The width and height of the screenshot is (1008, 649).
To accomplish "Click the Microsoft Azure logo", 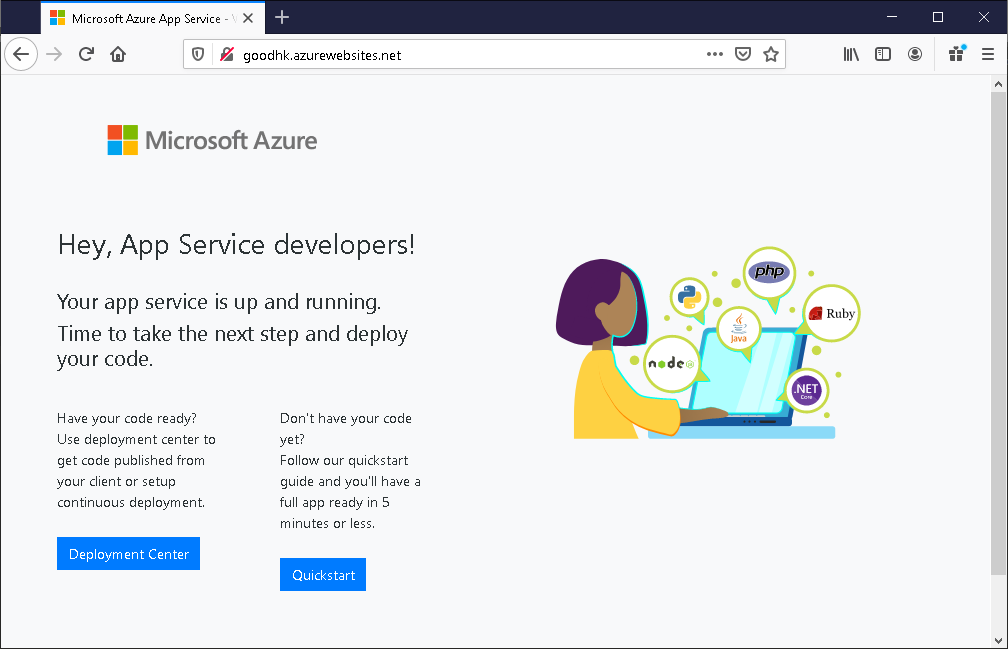I will pyautogui.click(x=212, y=140).
